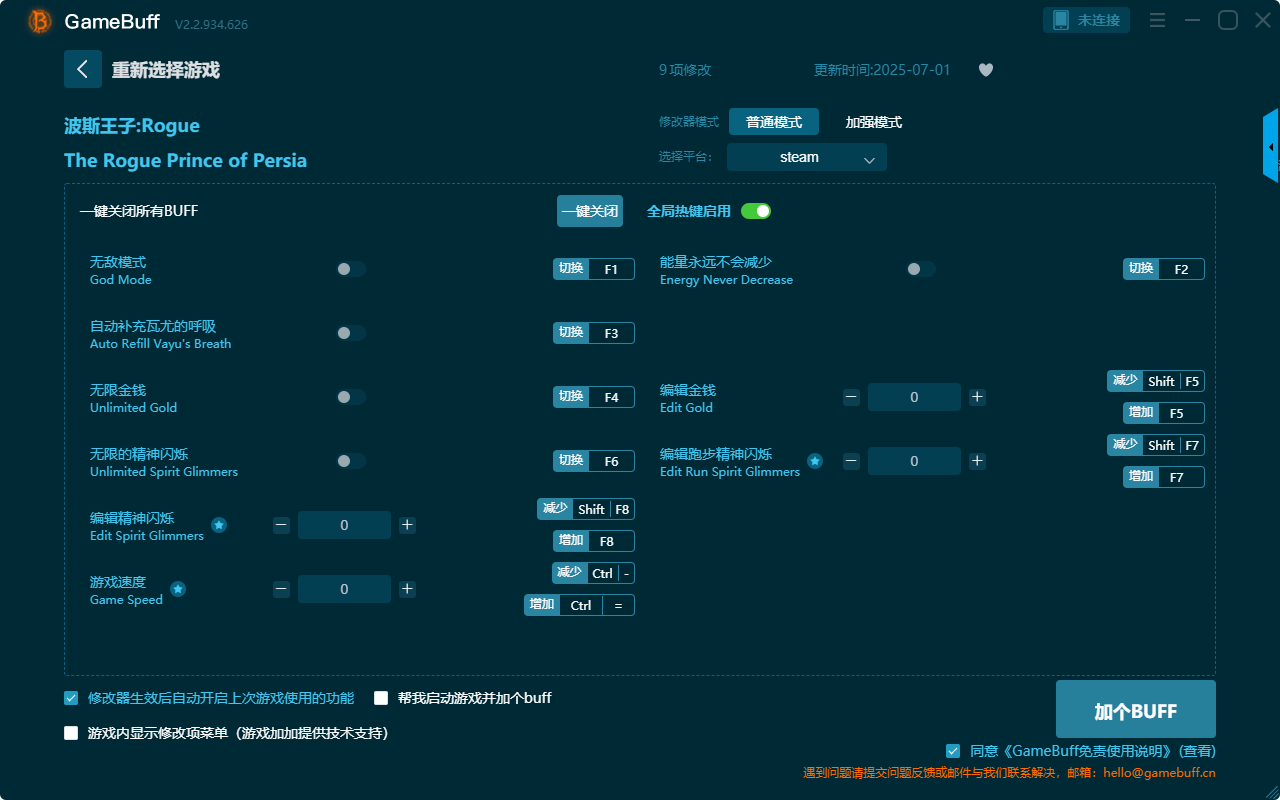
Task: Increase Edit Gold value with plus
Action: click(x=977, y=397)
